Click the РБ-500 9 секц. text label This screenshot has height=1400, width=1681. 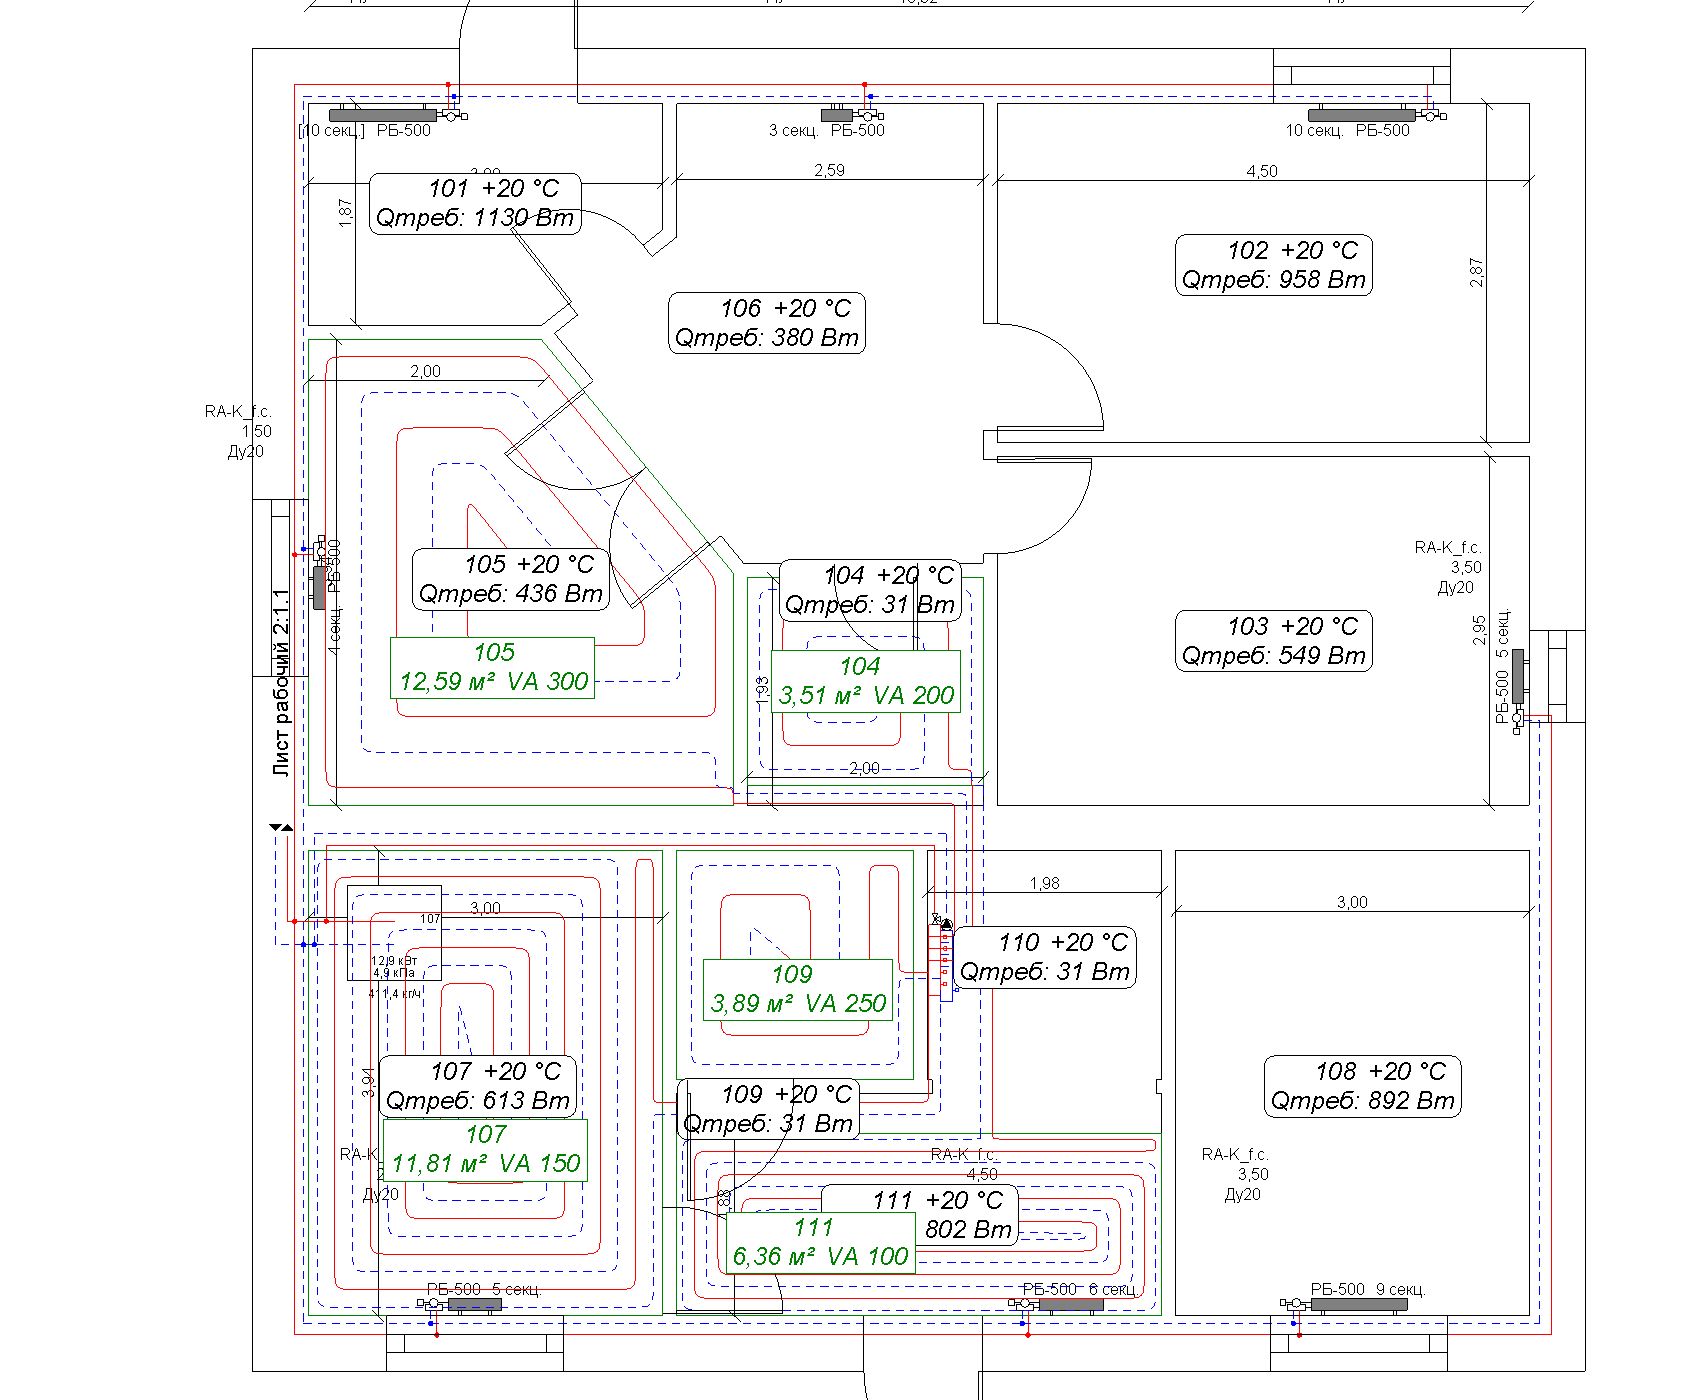1368,1289
